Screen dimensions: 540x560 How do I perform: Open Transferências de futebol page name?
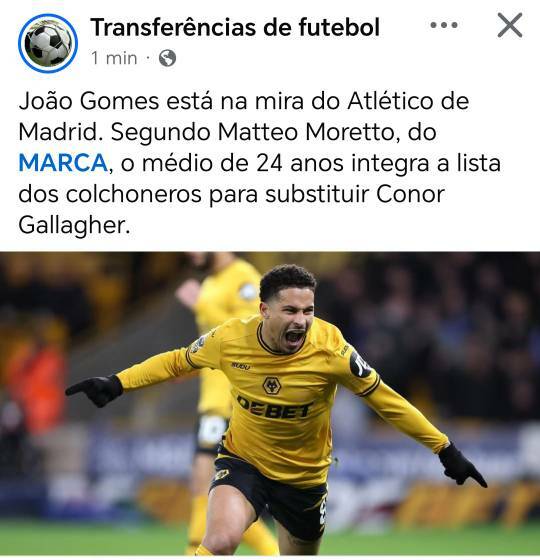pos(235,28)
